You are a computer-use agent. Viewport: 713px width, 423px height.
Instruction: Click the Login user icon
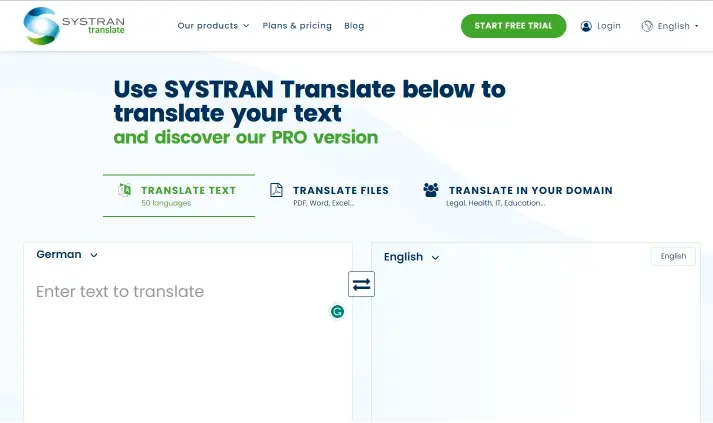tap(586, 26)
